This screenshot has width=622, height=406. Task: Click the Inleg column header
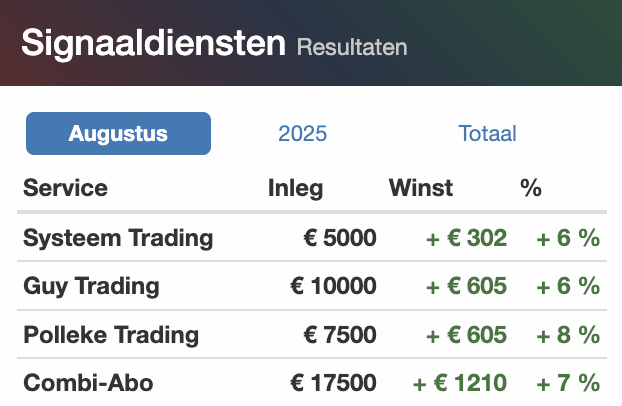(296, 188)
